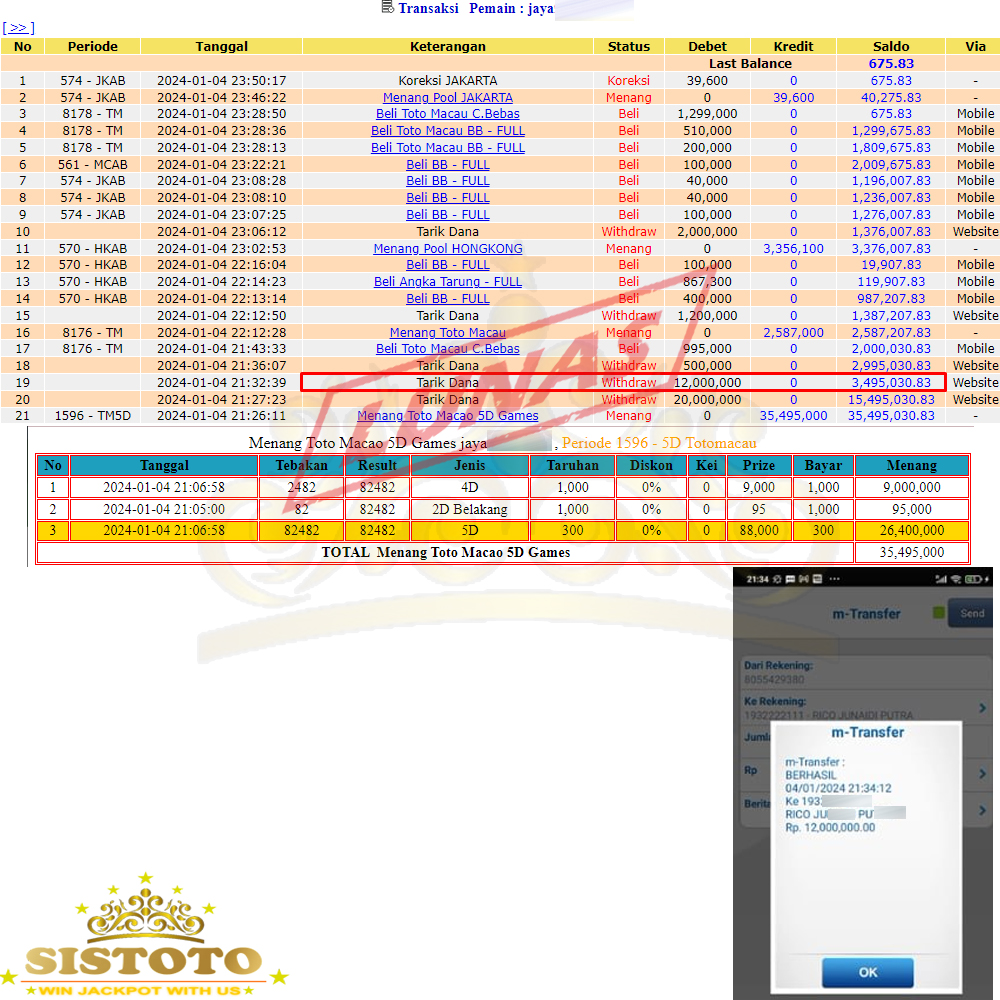Expand the [>>] link above the table
The image size is (1000, 1000).
point(18,28)
